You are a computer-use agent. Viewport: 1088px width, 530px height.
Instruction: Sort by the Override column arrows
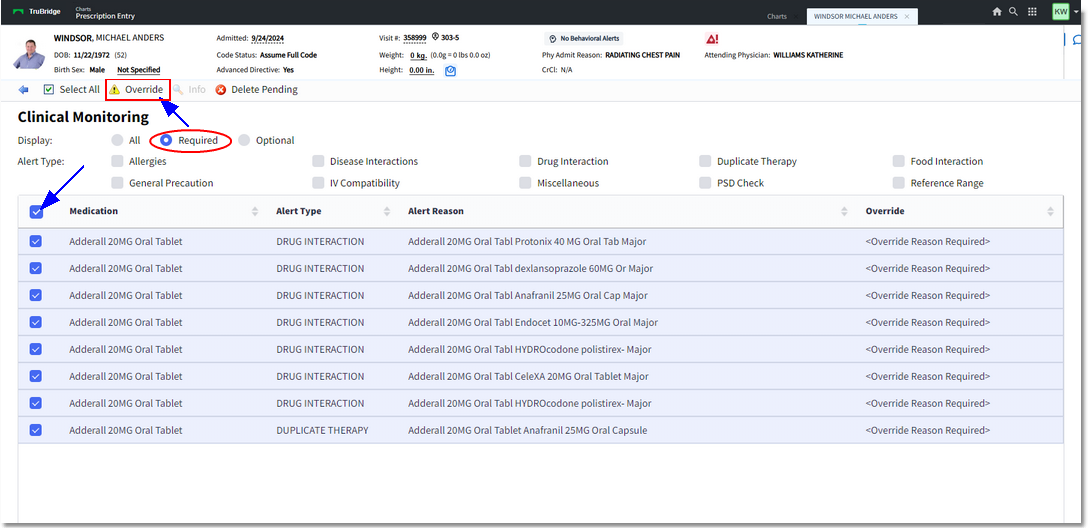click(1051, 212)
